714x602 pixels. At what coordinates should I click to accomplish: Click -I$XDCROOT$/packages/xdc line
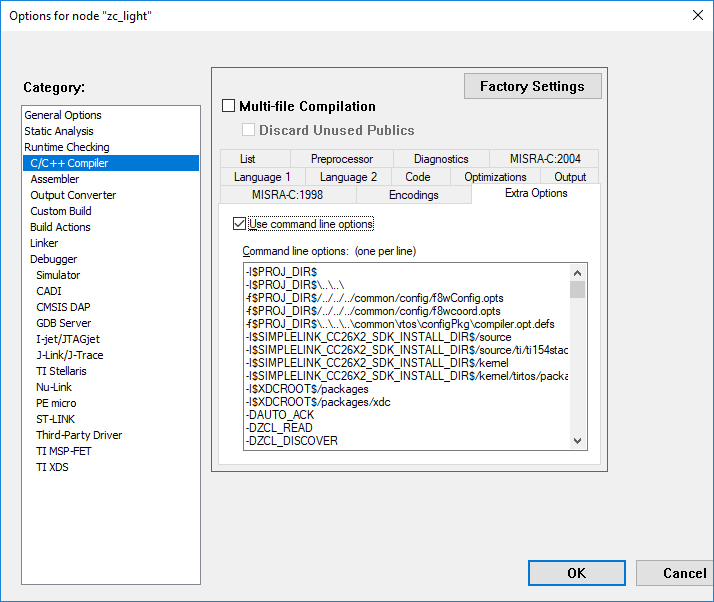(x=318, y=402)
